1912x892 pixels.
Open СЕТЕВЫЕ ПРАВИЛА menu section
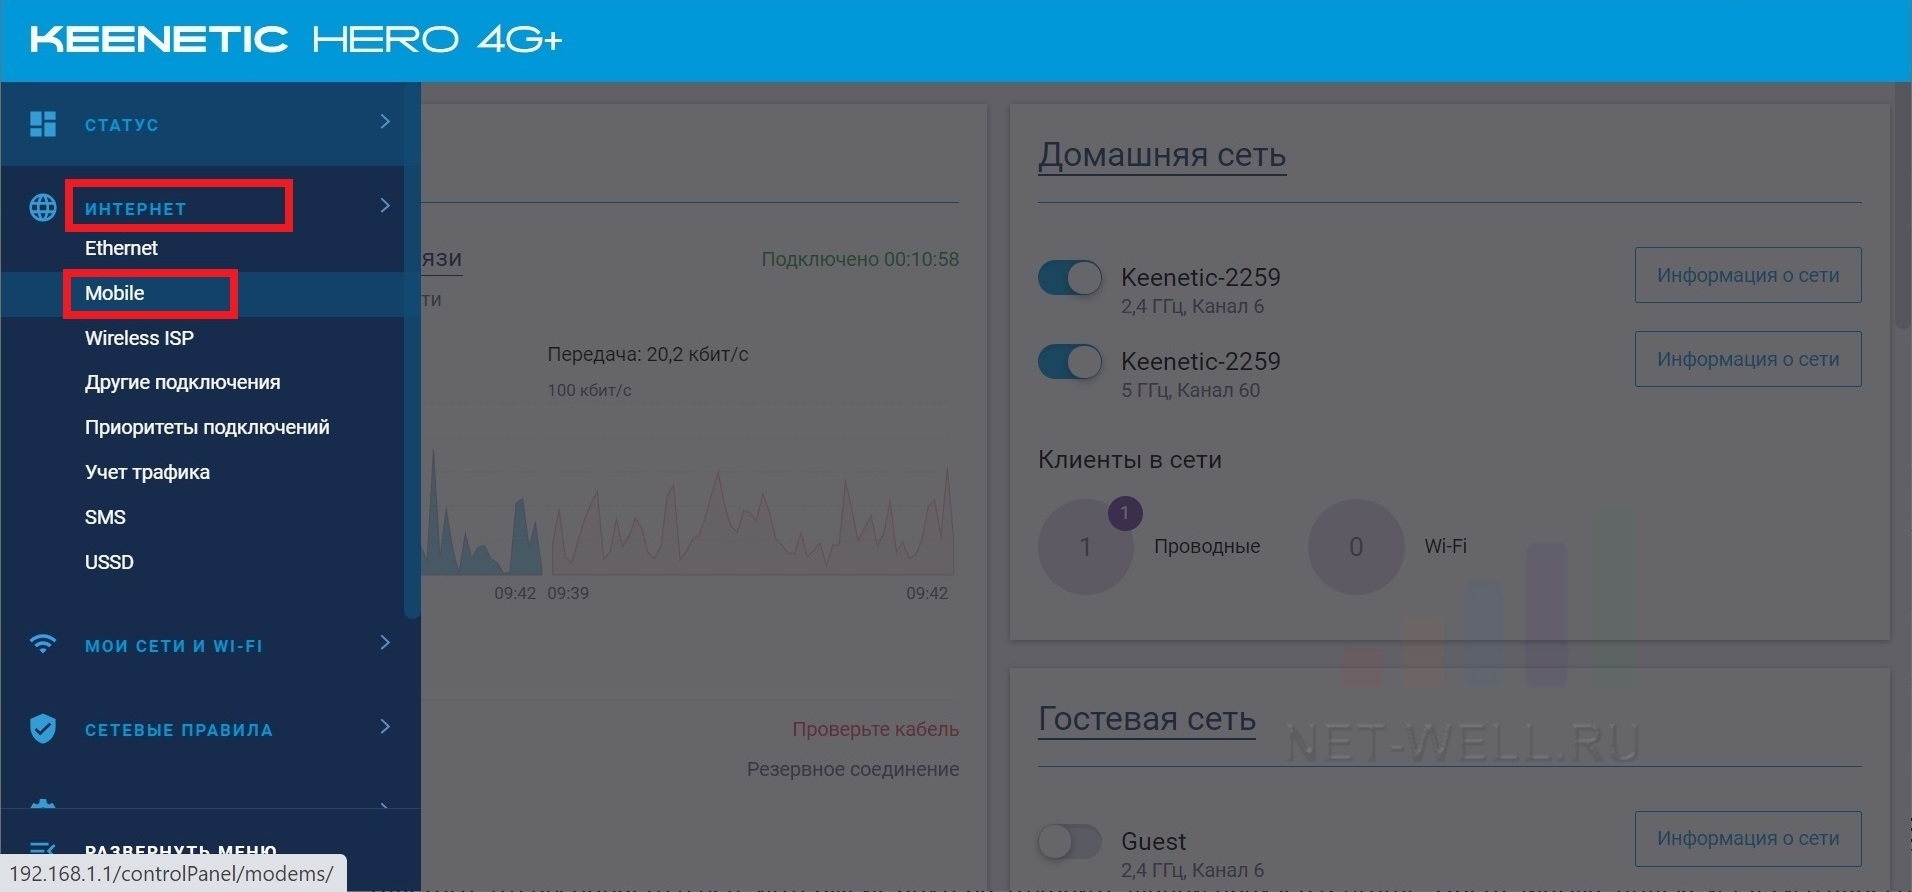pyautogui.click(x=179, y=730)
